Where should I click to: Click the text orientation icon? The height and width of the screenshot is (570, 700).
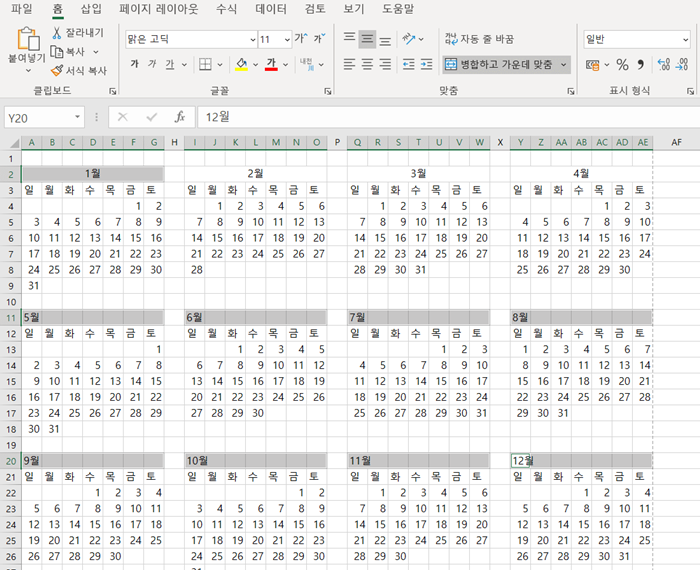pos(408,39)
